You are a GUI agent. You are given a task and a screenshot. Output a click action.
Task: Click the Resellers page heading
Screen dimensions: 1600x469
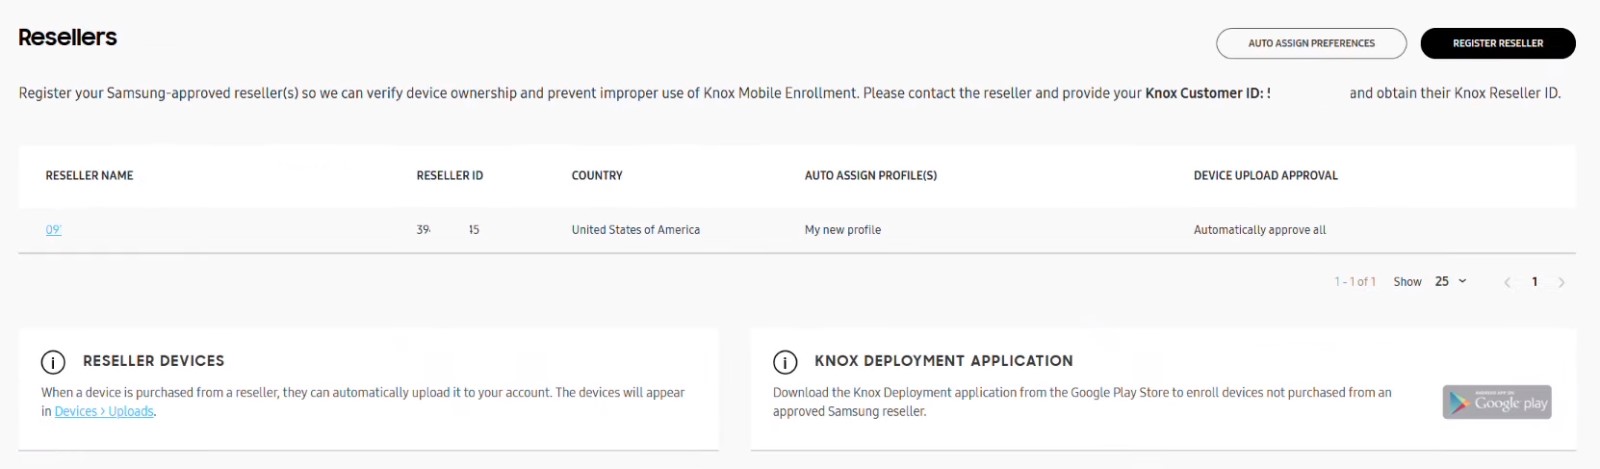coord(67,37)
